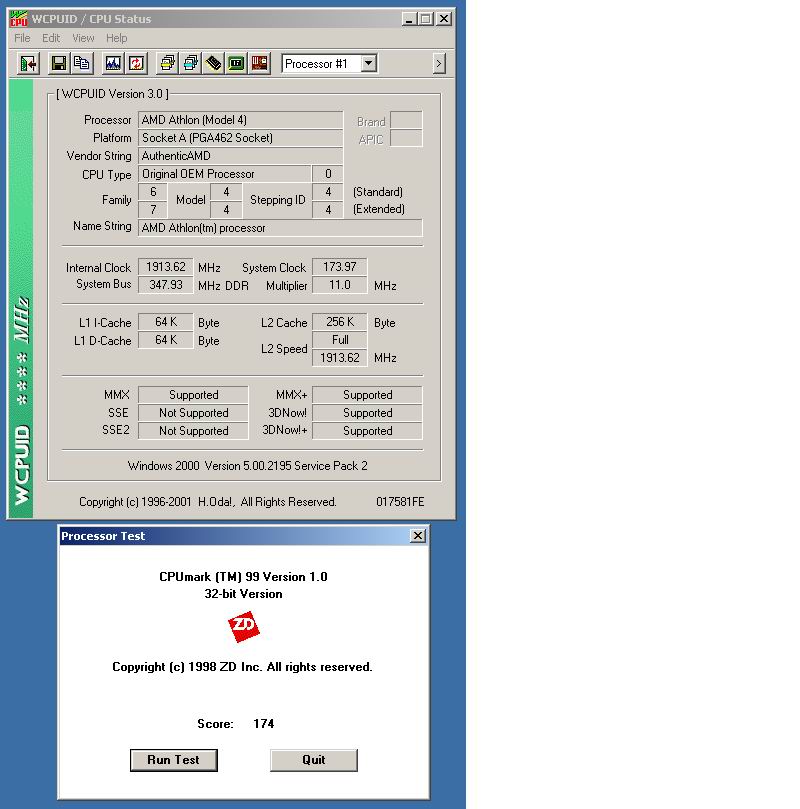Click the L2 Speed 'Full' value
This screenshot has width=800, height=809.
coord(340,340)
